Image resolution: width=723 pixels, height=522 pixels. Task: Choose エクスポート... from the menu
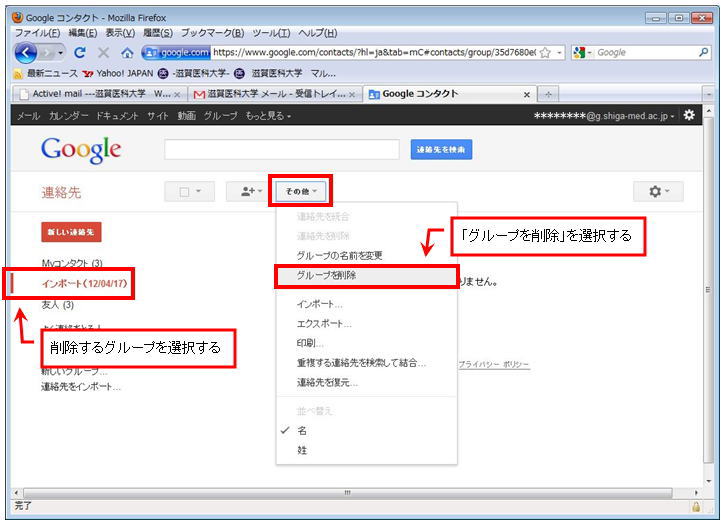tap(367, 324)
